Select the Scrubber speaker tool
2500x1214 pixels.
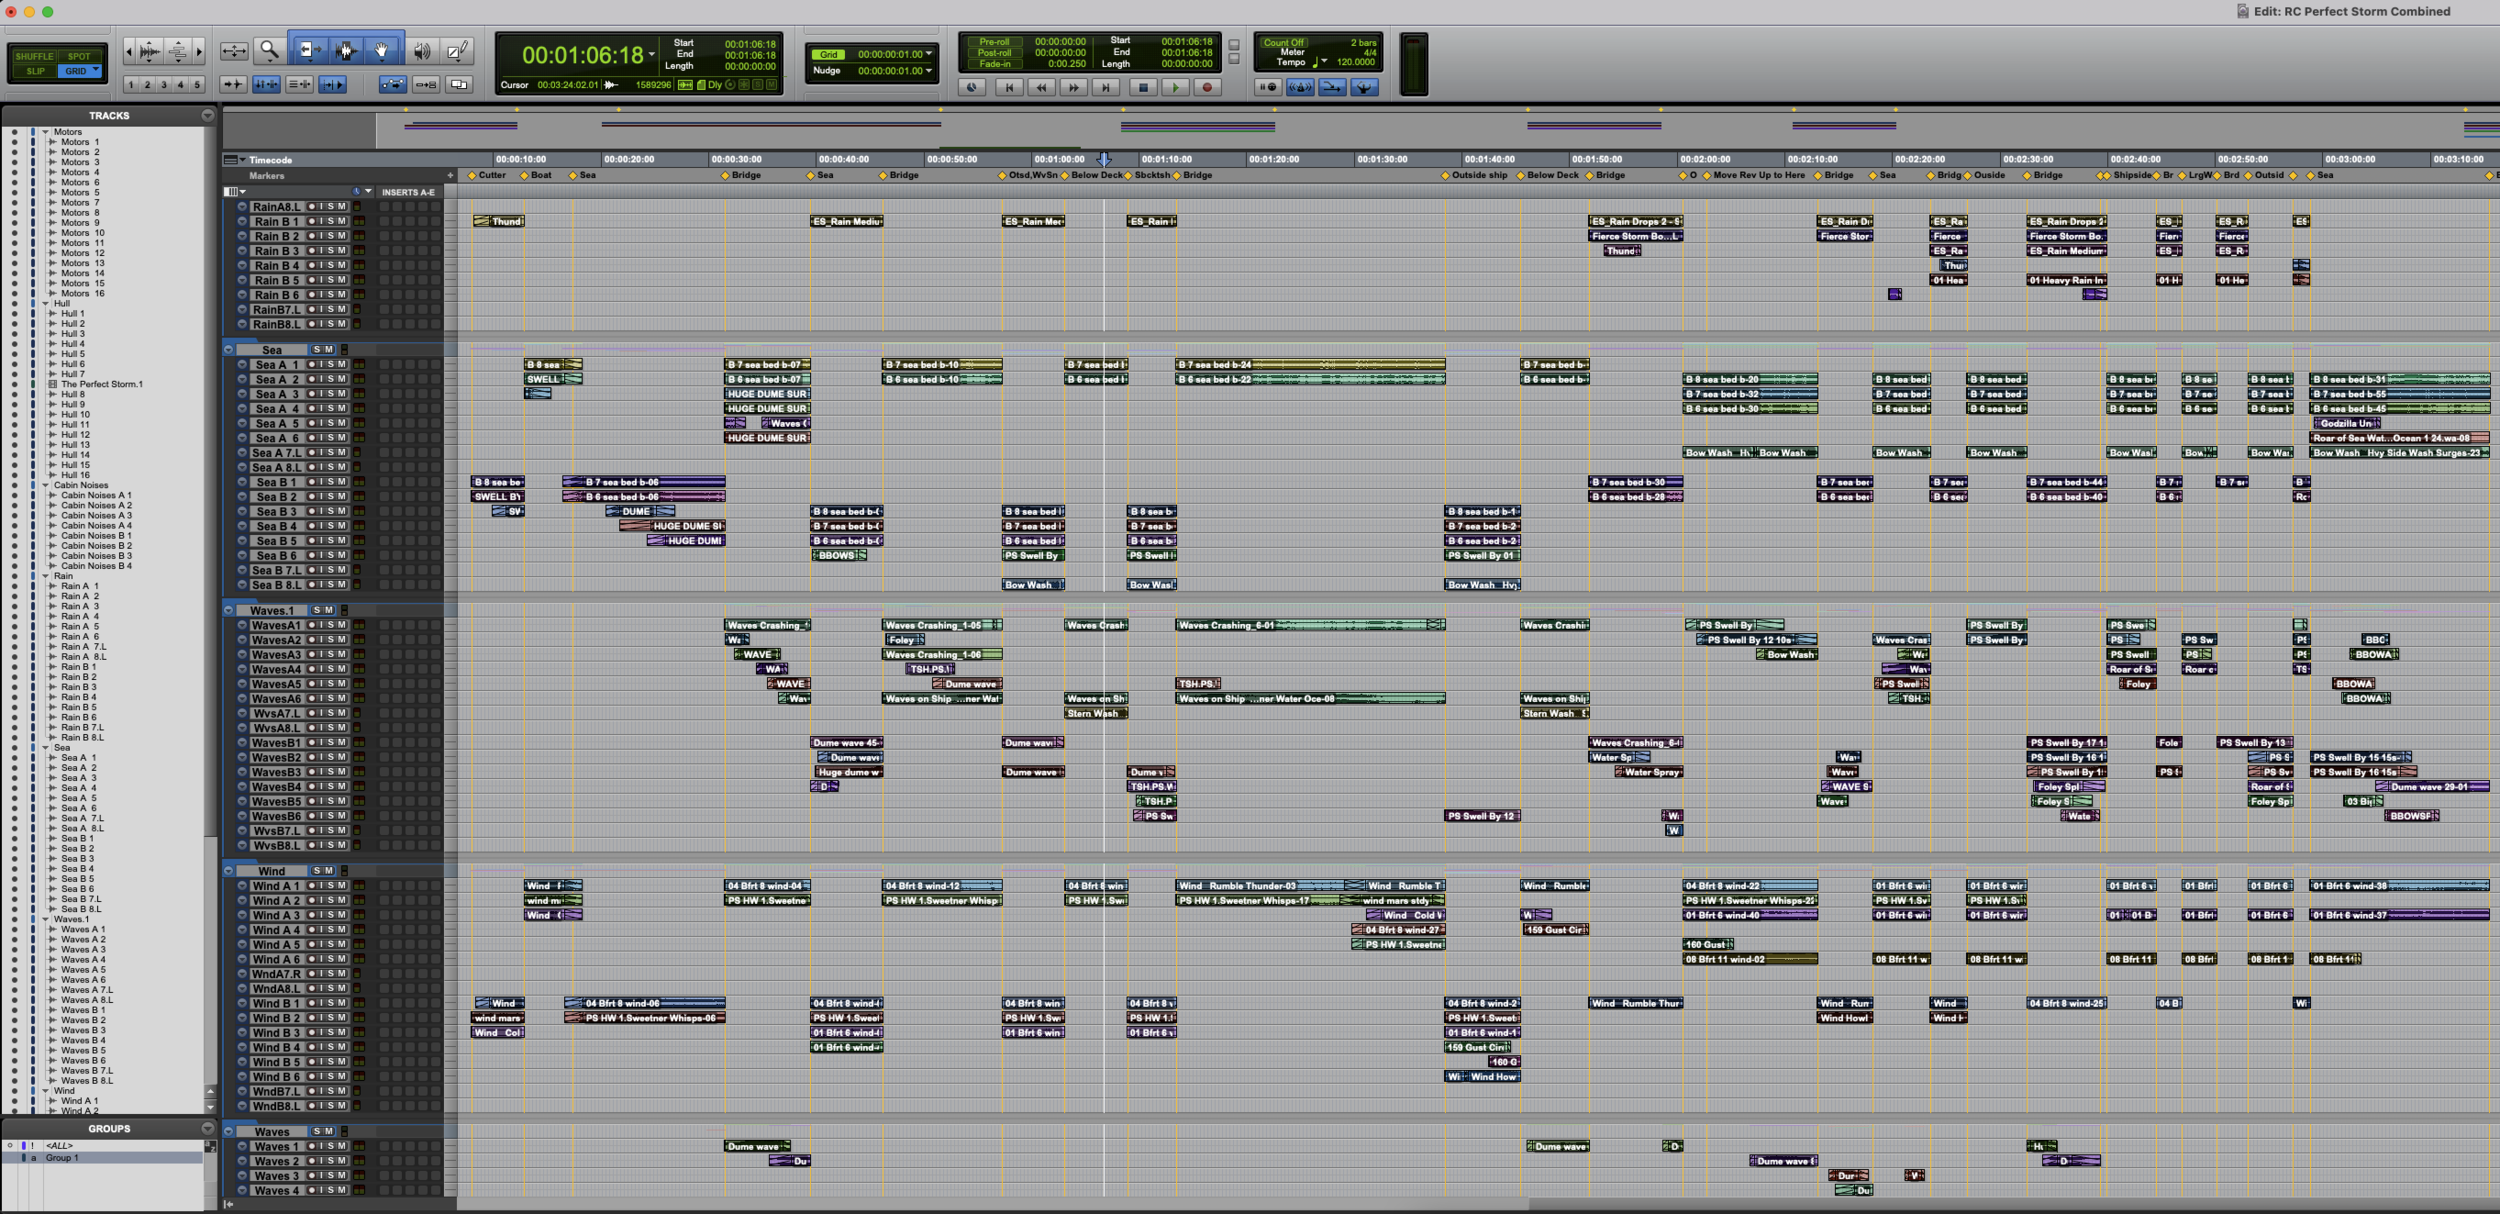(422, 51)
